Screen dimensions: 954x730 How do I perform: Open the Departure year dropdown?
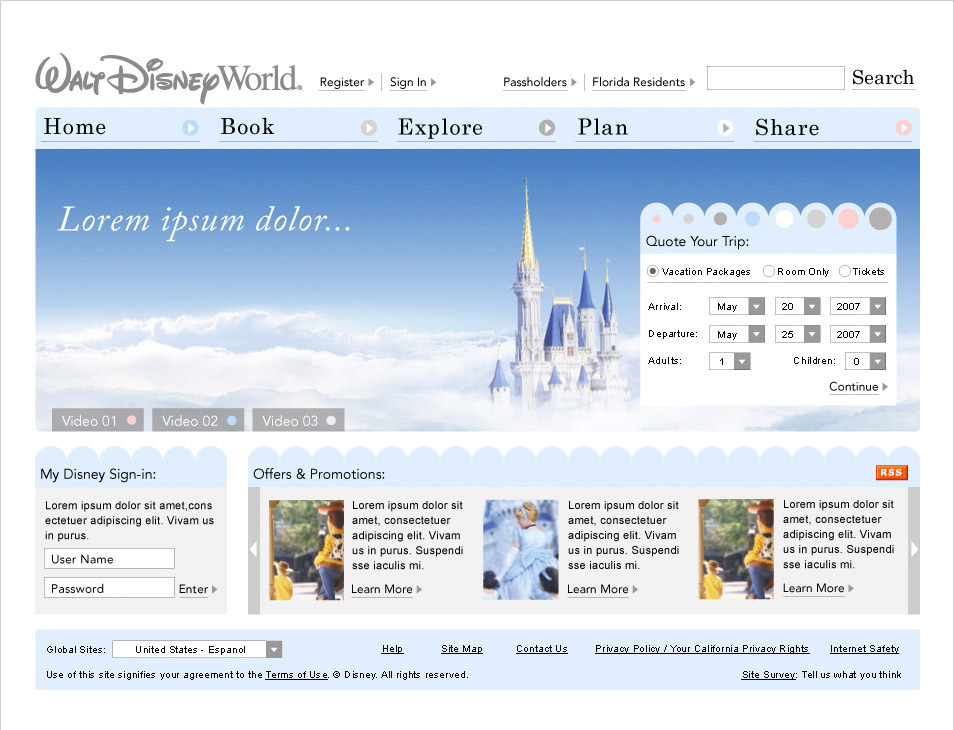click(858, 334)
